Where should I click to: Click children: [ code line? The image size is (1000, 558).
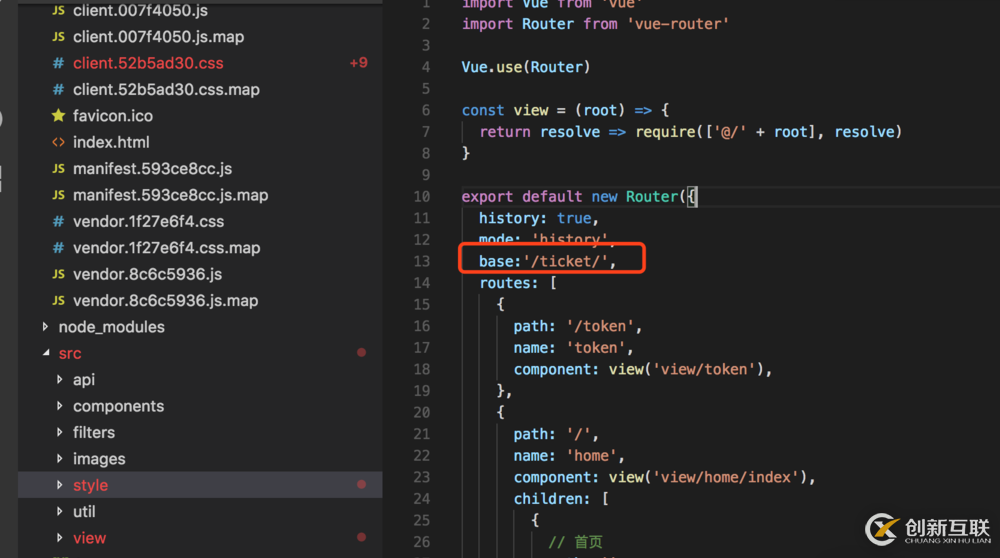[561, 499]
